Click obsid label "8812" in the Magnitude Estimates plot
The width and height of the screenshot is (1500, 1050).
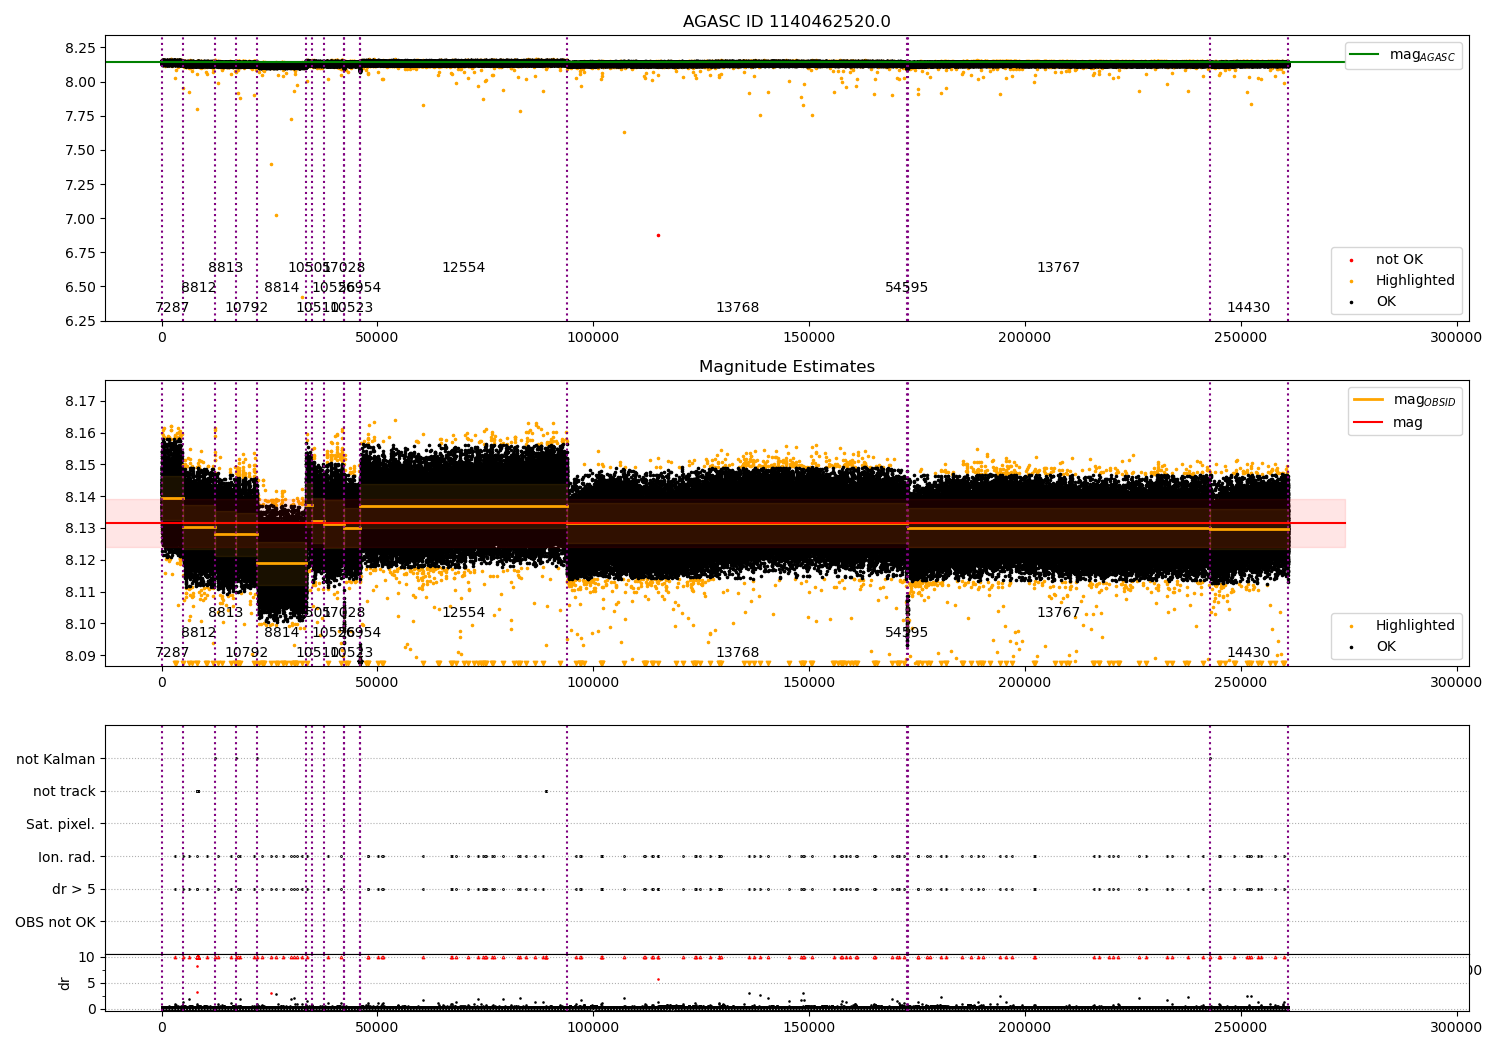198,633
